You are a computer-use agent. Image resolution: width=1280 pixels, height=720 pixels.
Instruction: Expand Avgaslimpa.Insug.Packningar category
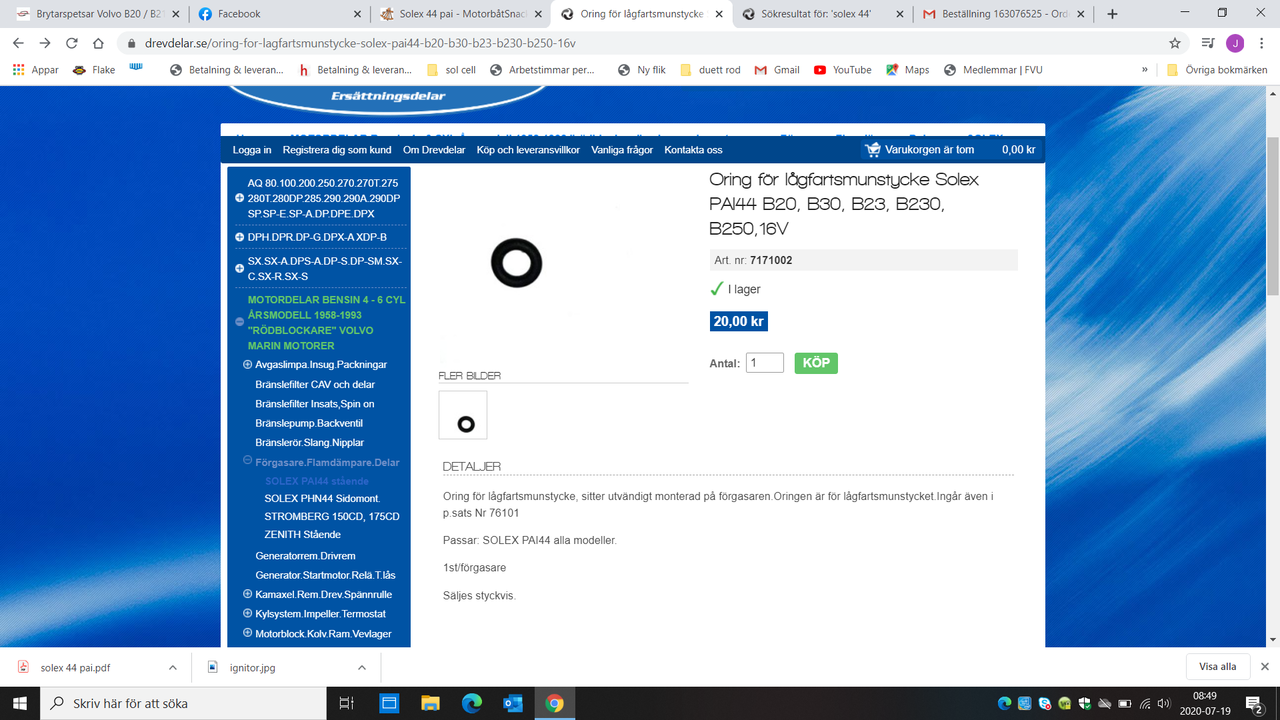click(248, 365)
